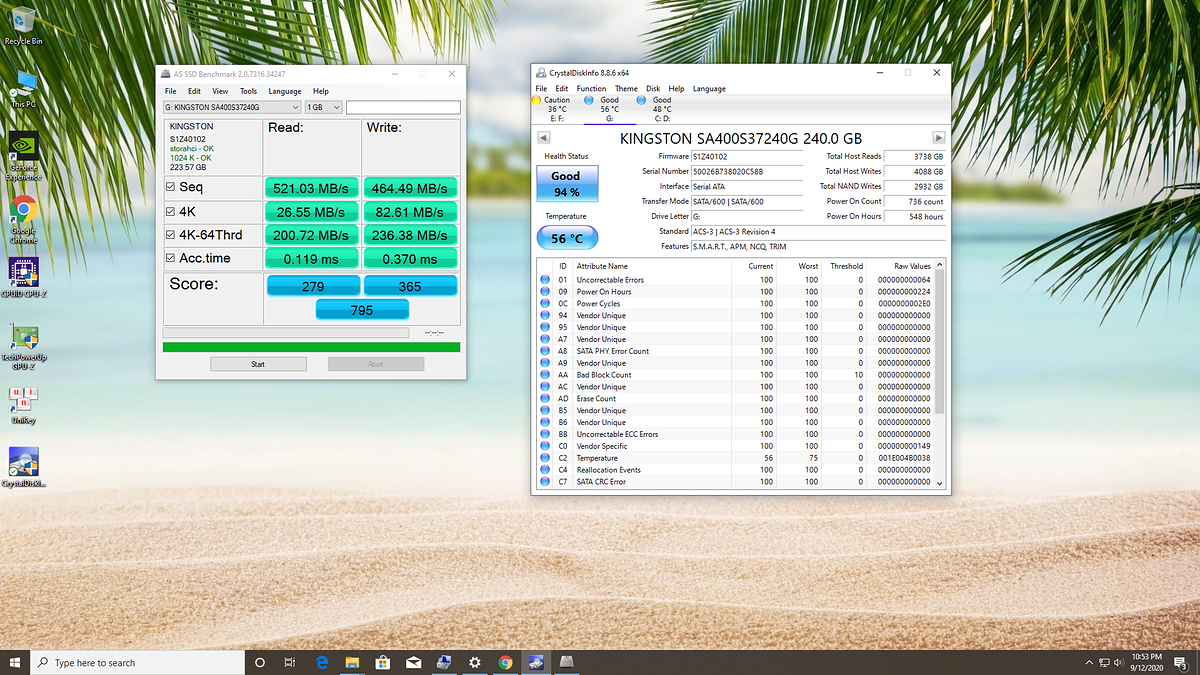The width and height of the screenshot is (1200, 675).
Task: Open CrystalDiskInfo Theme menu
Action: 626,89
